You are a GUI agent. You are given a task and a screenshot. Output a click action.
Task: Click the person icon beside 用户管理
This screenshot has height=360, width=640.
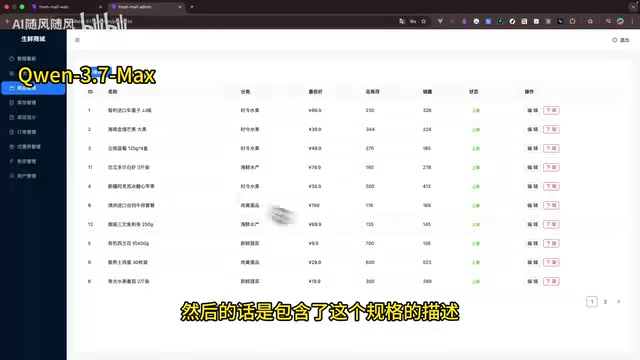11,176
